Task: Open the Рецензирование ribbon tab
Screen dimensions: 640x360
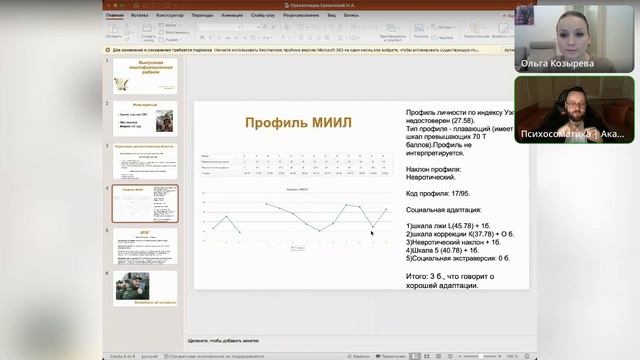Action: click(301, 15)
